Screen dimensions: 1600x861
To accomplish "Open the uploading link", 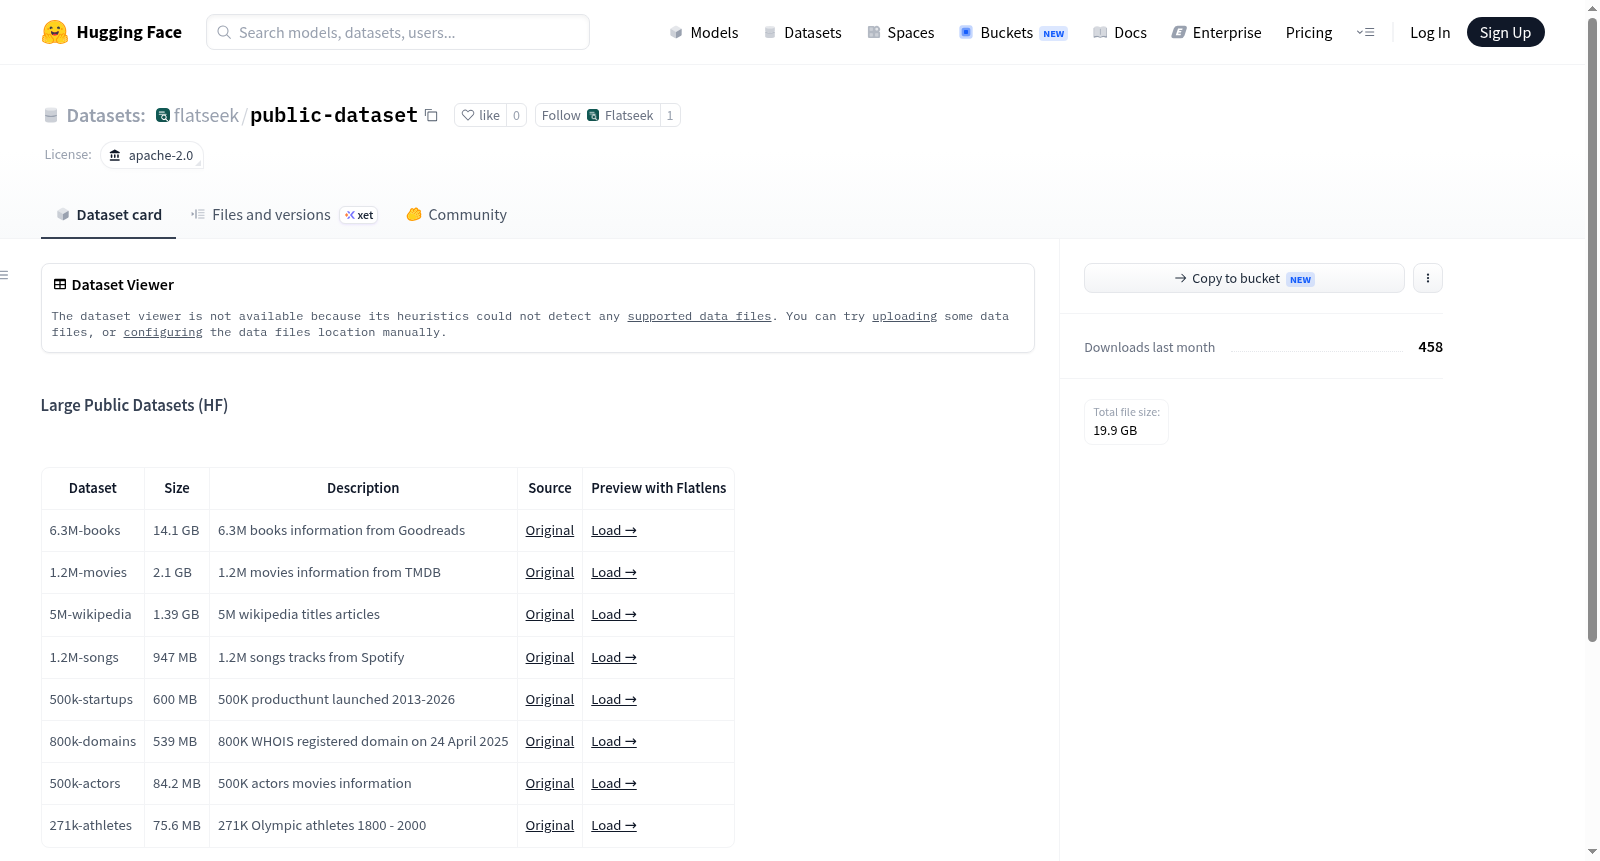I will coord(904,316).
